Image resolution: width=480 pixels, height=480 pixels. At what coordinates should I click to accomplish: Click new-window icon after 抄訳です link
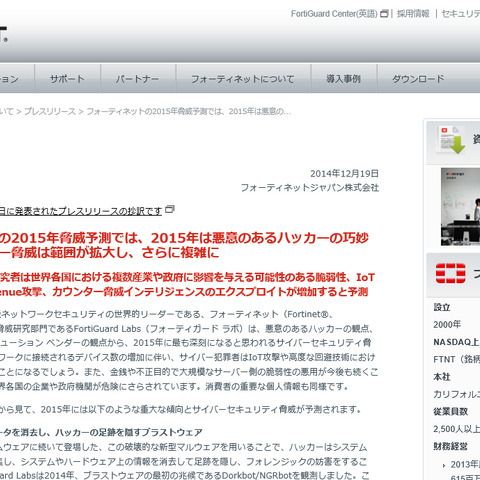tap(170, 209)
